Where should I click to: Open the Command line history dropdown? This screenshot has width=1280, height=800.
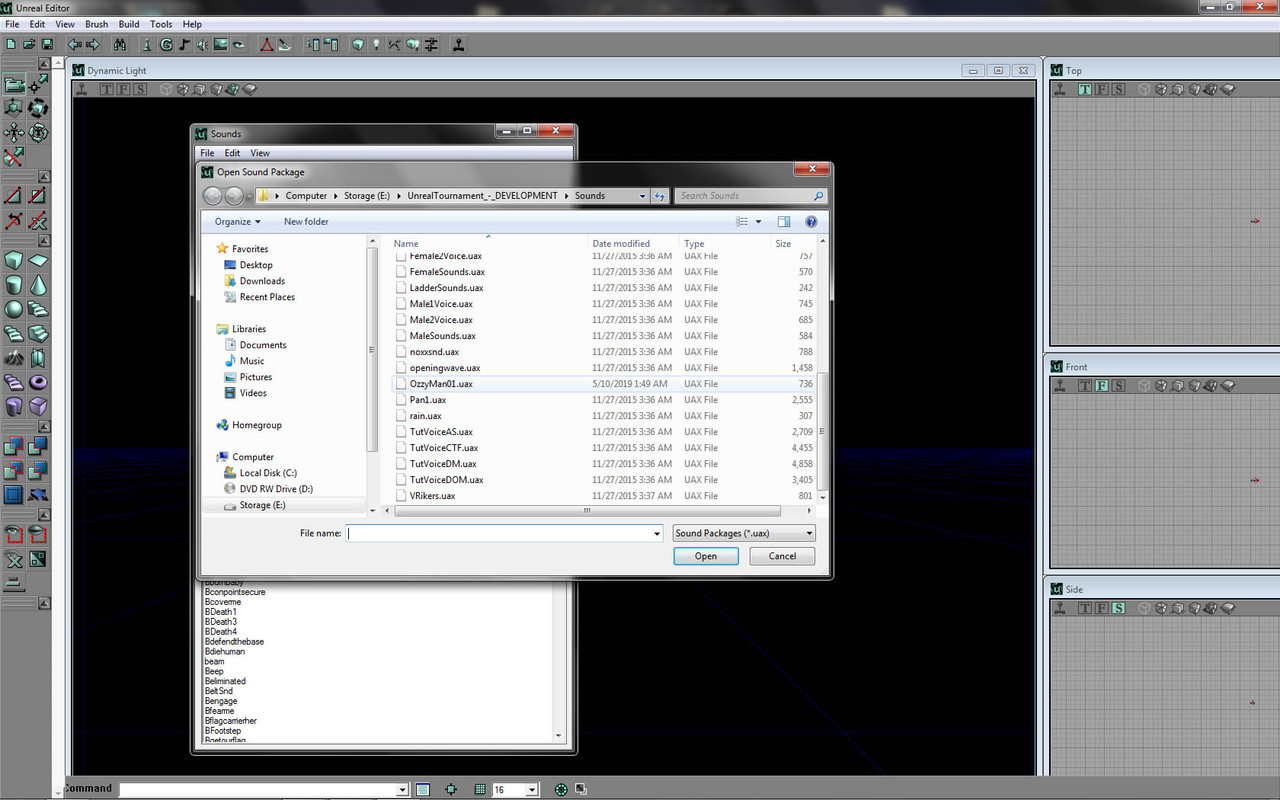tap(402, 790)
